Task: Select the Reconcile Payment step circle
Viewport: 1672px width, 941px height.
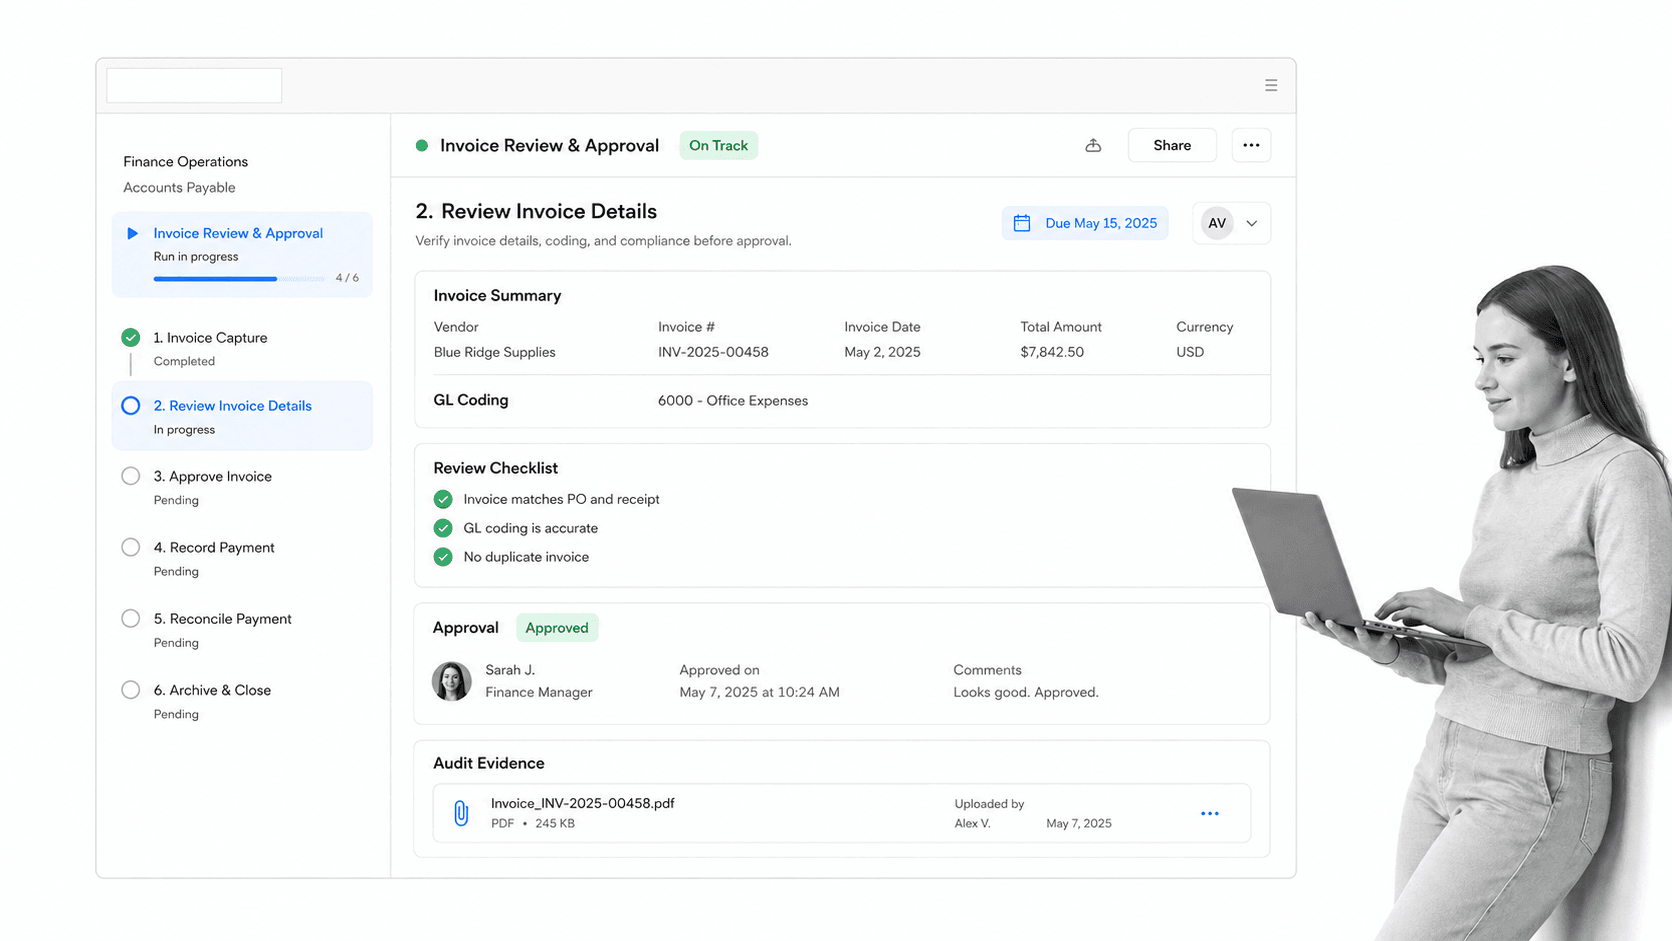Action: [131, 618]
